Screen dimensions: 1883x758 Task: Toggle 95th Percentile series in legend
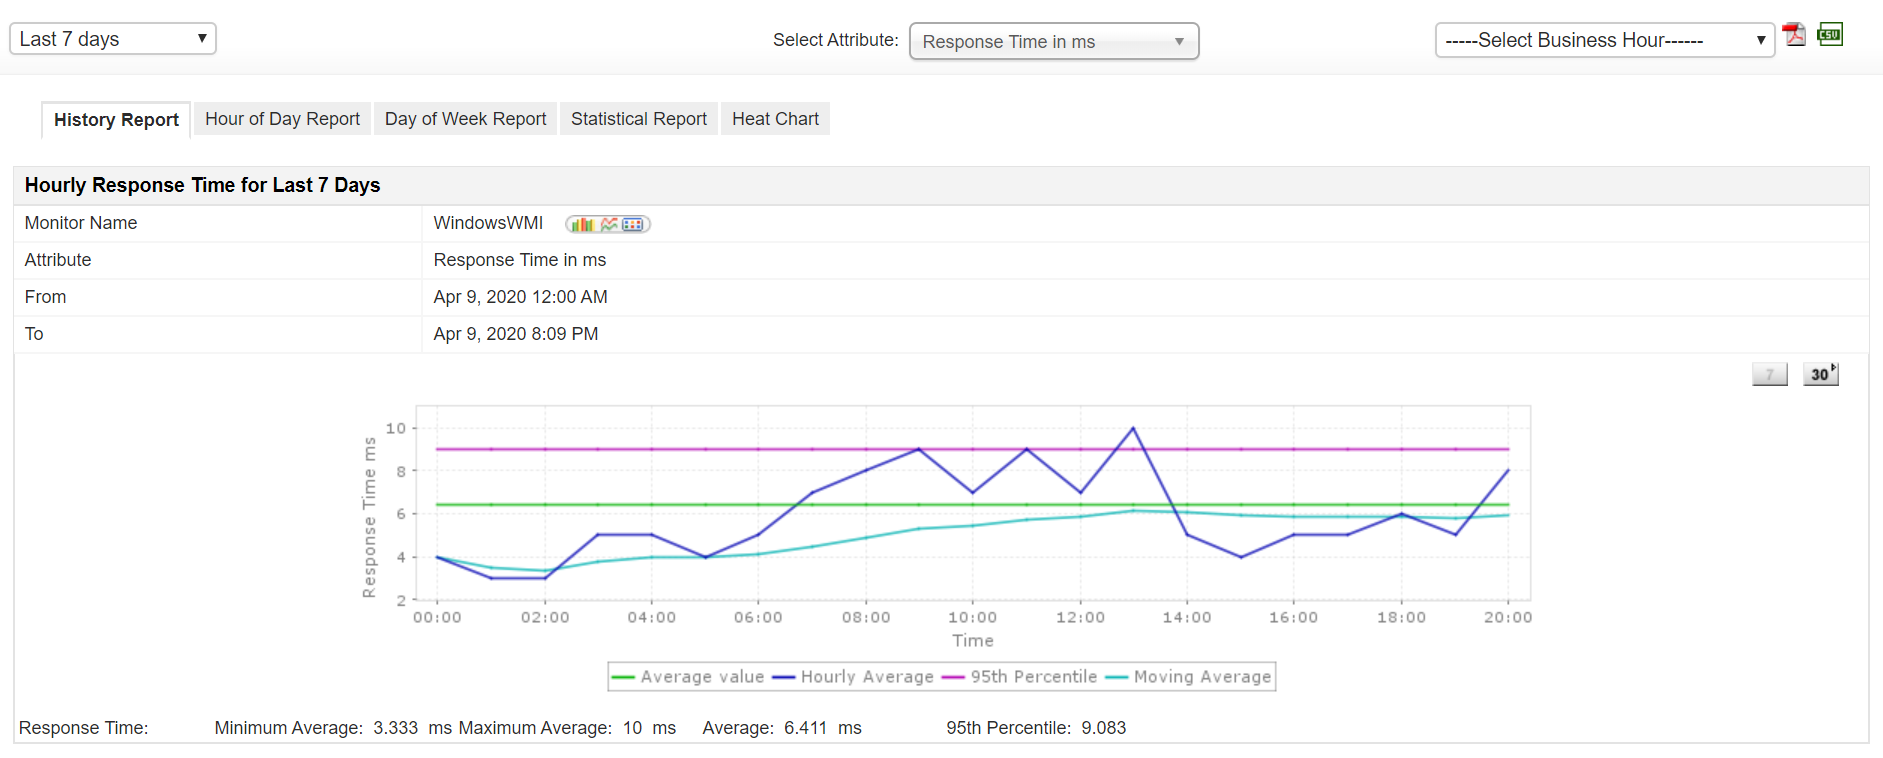coord(1033,677)
